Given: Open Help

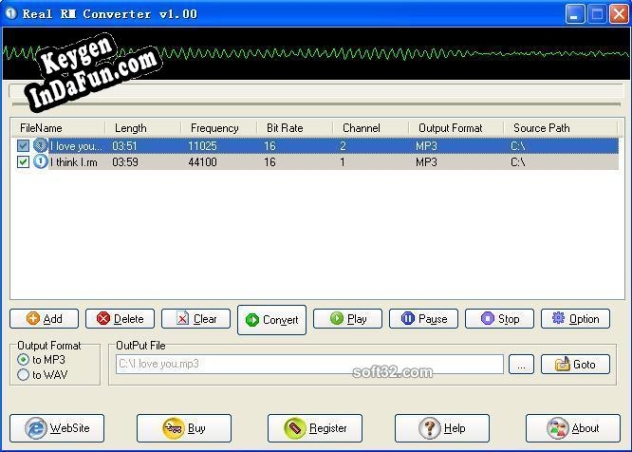Looking at the screenshot, I should [442, 428].
